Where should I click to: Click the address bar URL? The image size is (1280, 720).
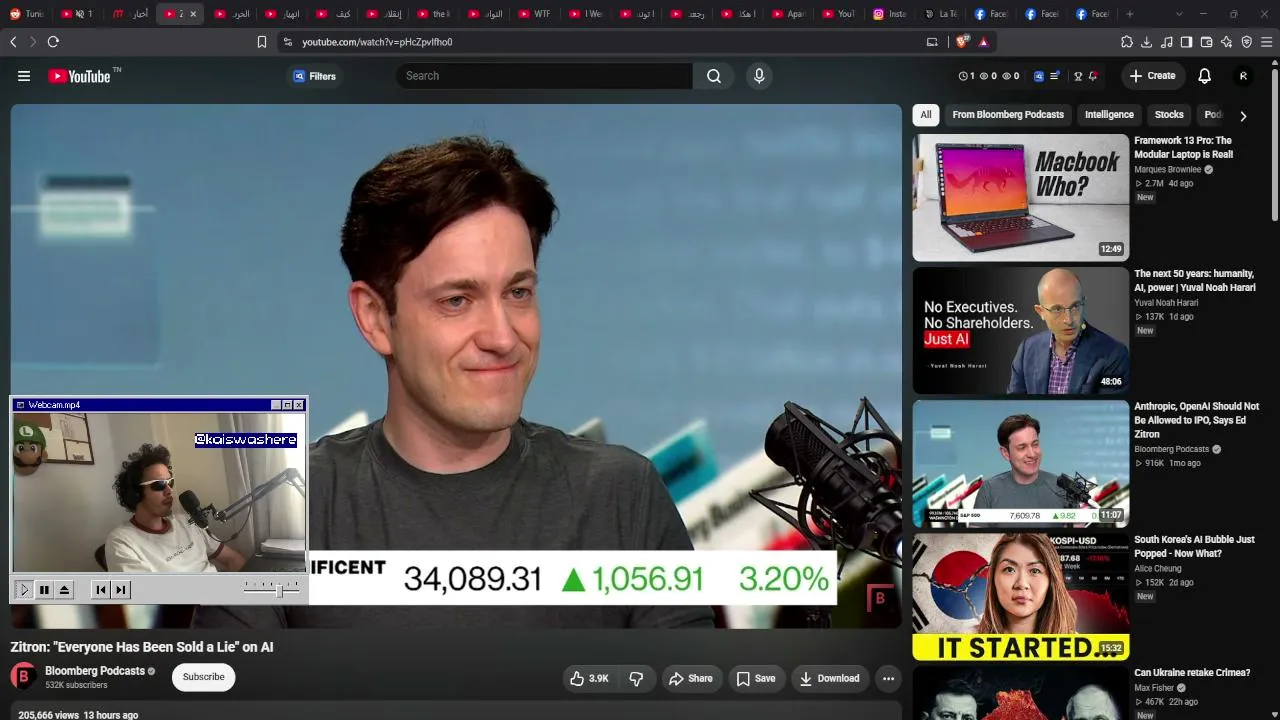(377, 42)
